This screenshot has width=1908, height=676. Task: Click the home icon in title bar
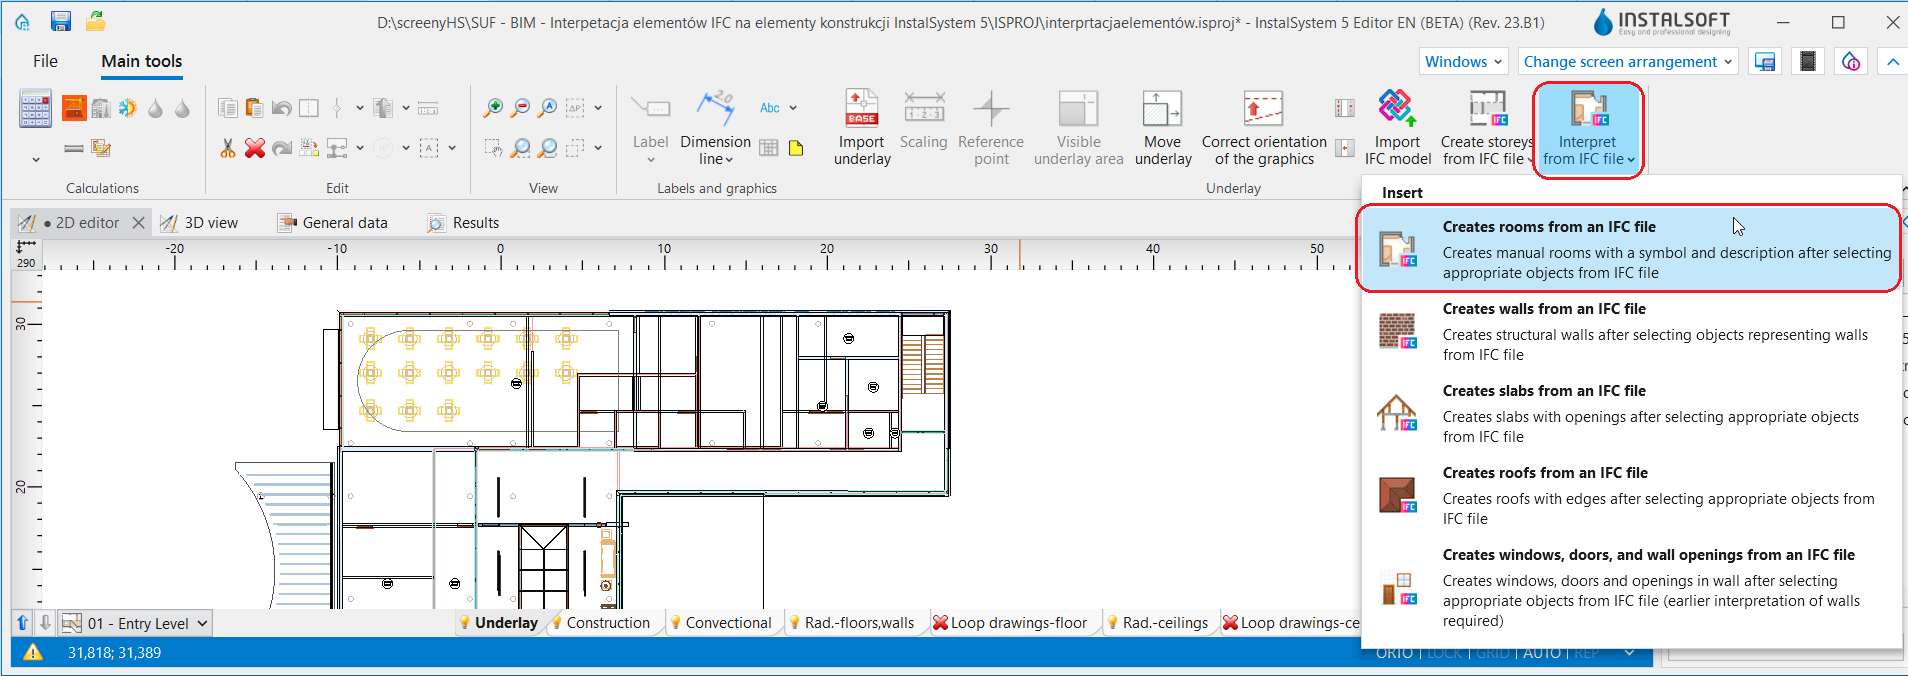(22, 21)
